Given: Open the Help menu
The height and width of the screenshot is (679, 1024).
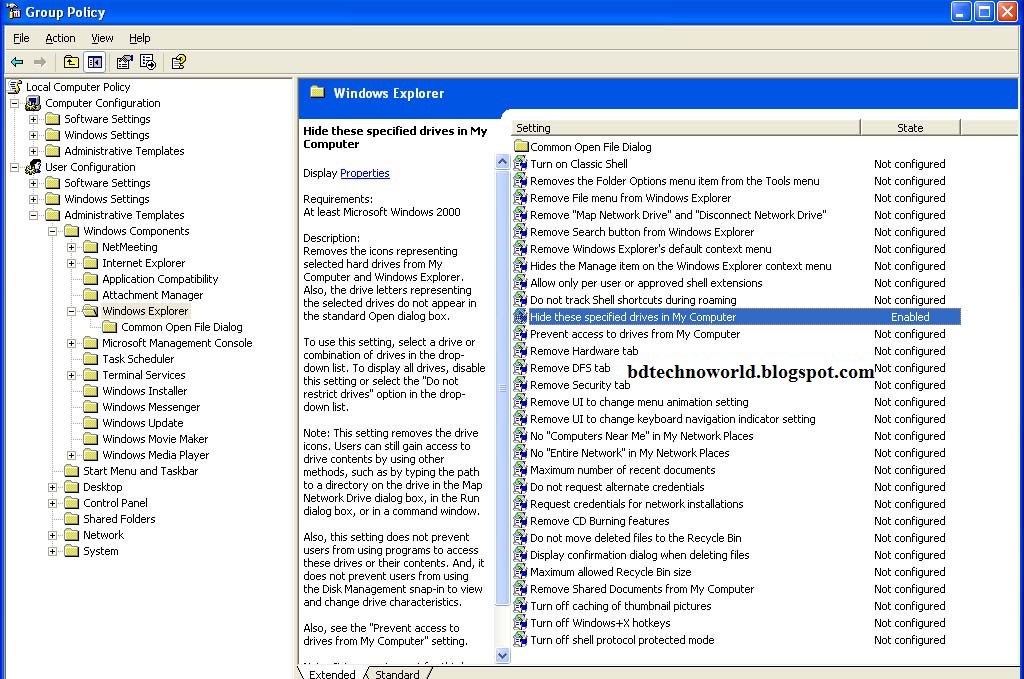Looking at the screenshot, I should pos(139,38).
